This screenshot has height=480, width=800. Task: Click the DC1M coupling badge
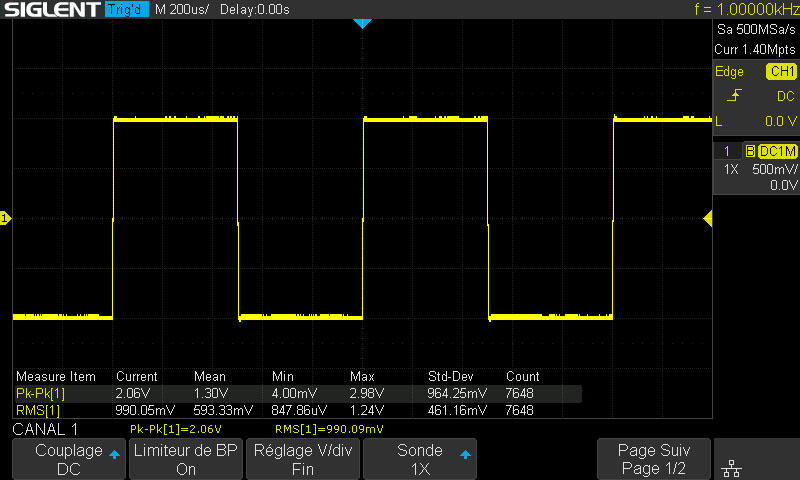click(x=778, y=151)
